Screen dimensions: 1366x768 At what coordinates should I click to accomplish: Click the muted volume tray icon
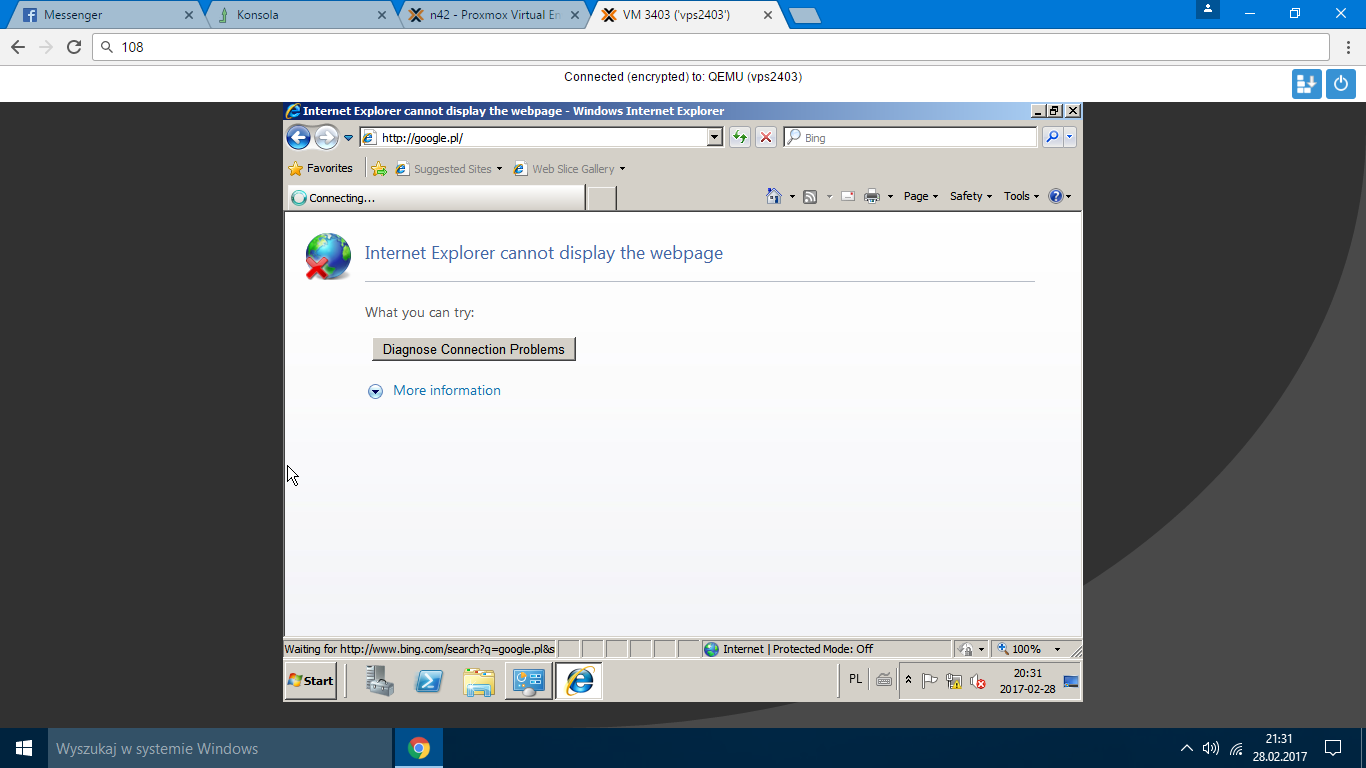point(978,682)
